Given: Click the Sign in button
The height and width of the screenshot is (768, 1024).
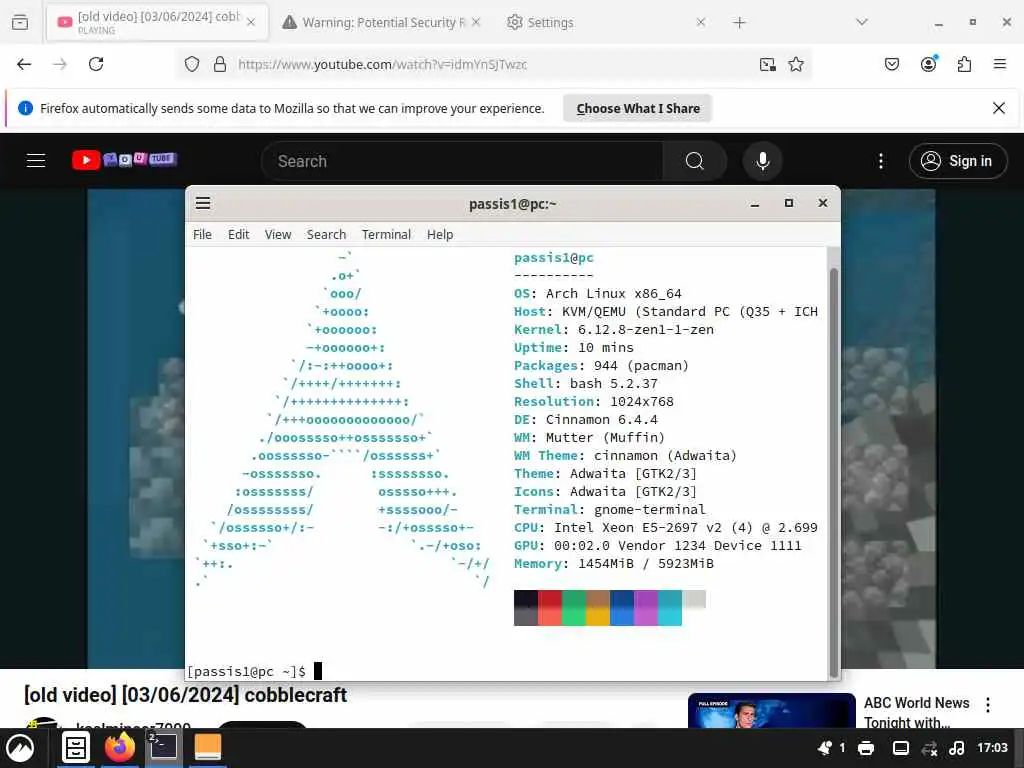Looking at the screenshot, I should [958, 161].
